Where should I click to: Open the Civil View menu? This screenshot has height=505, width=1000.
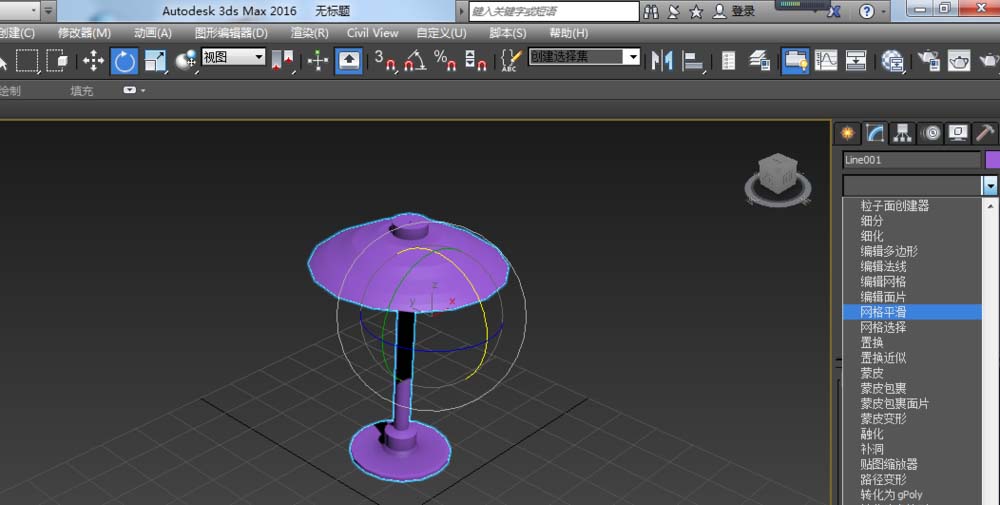tap(372, 33)
